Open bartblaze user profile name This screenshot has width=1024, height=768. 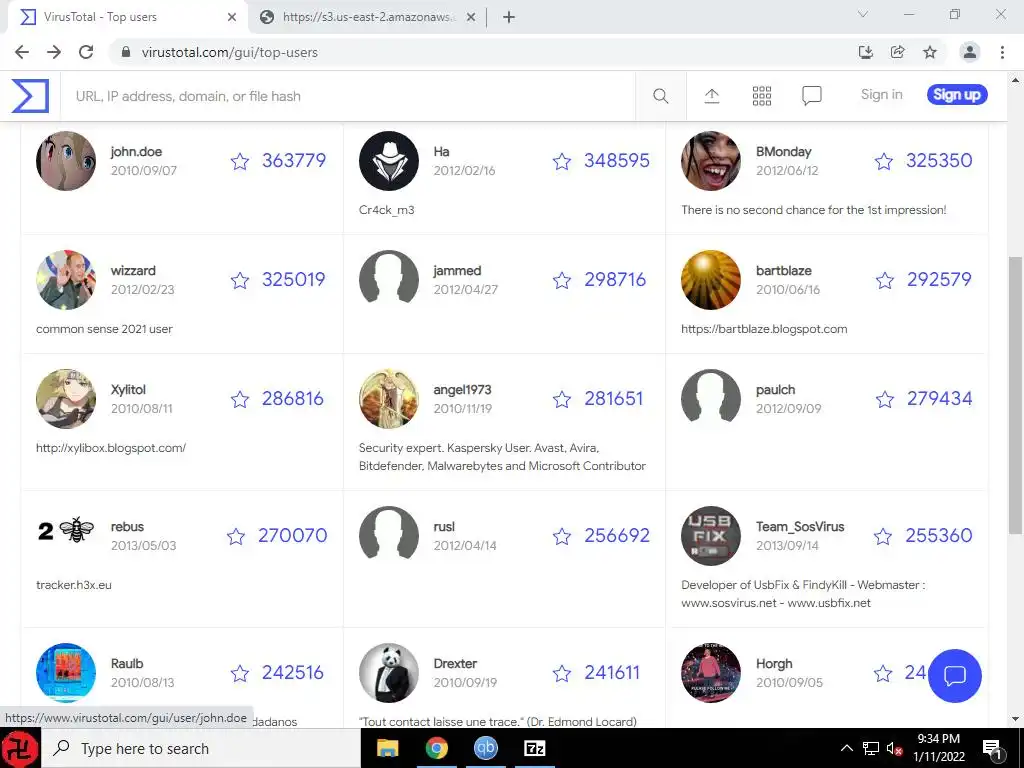pos(784,270)
